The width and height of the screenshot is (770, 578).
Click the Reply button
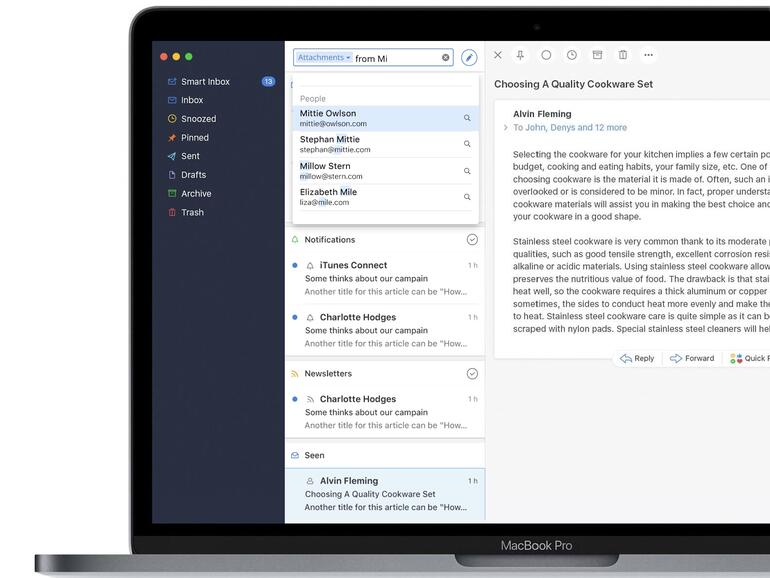click(x=637, y=358)
